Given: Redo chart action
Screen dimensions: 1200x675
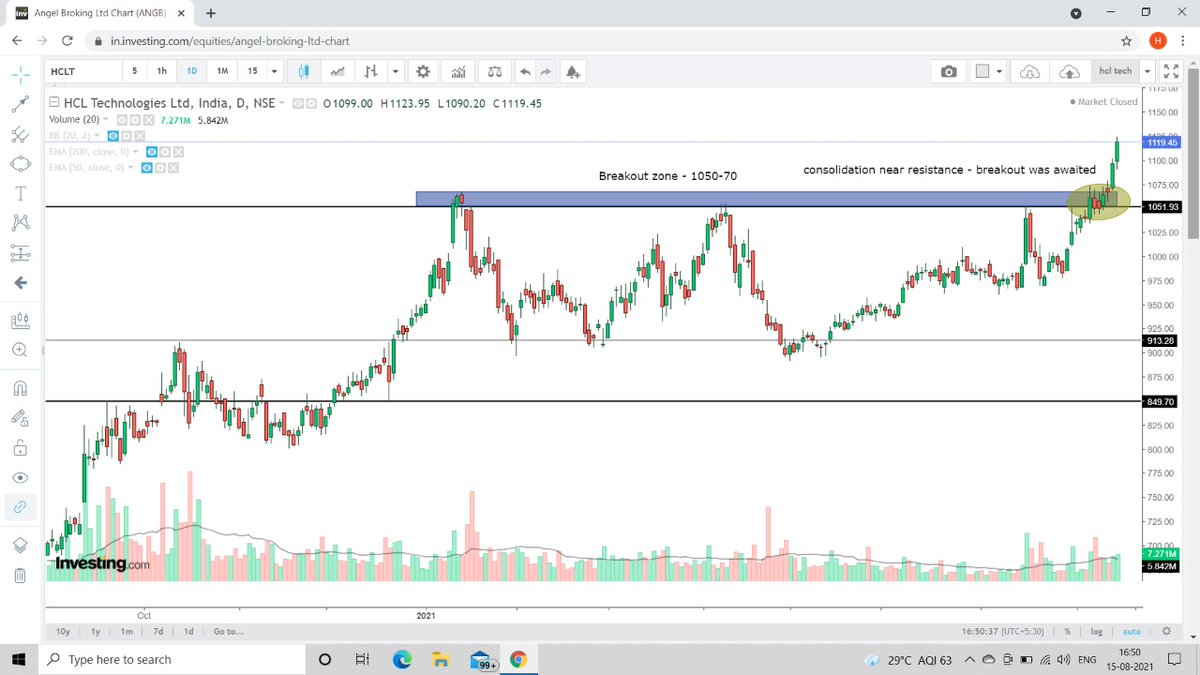Looking at the screenshot, I should point(545,72).
